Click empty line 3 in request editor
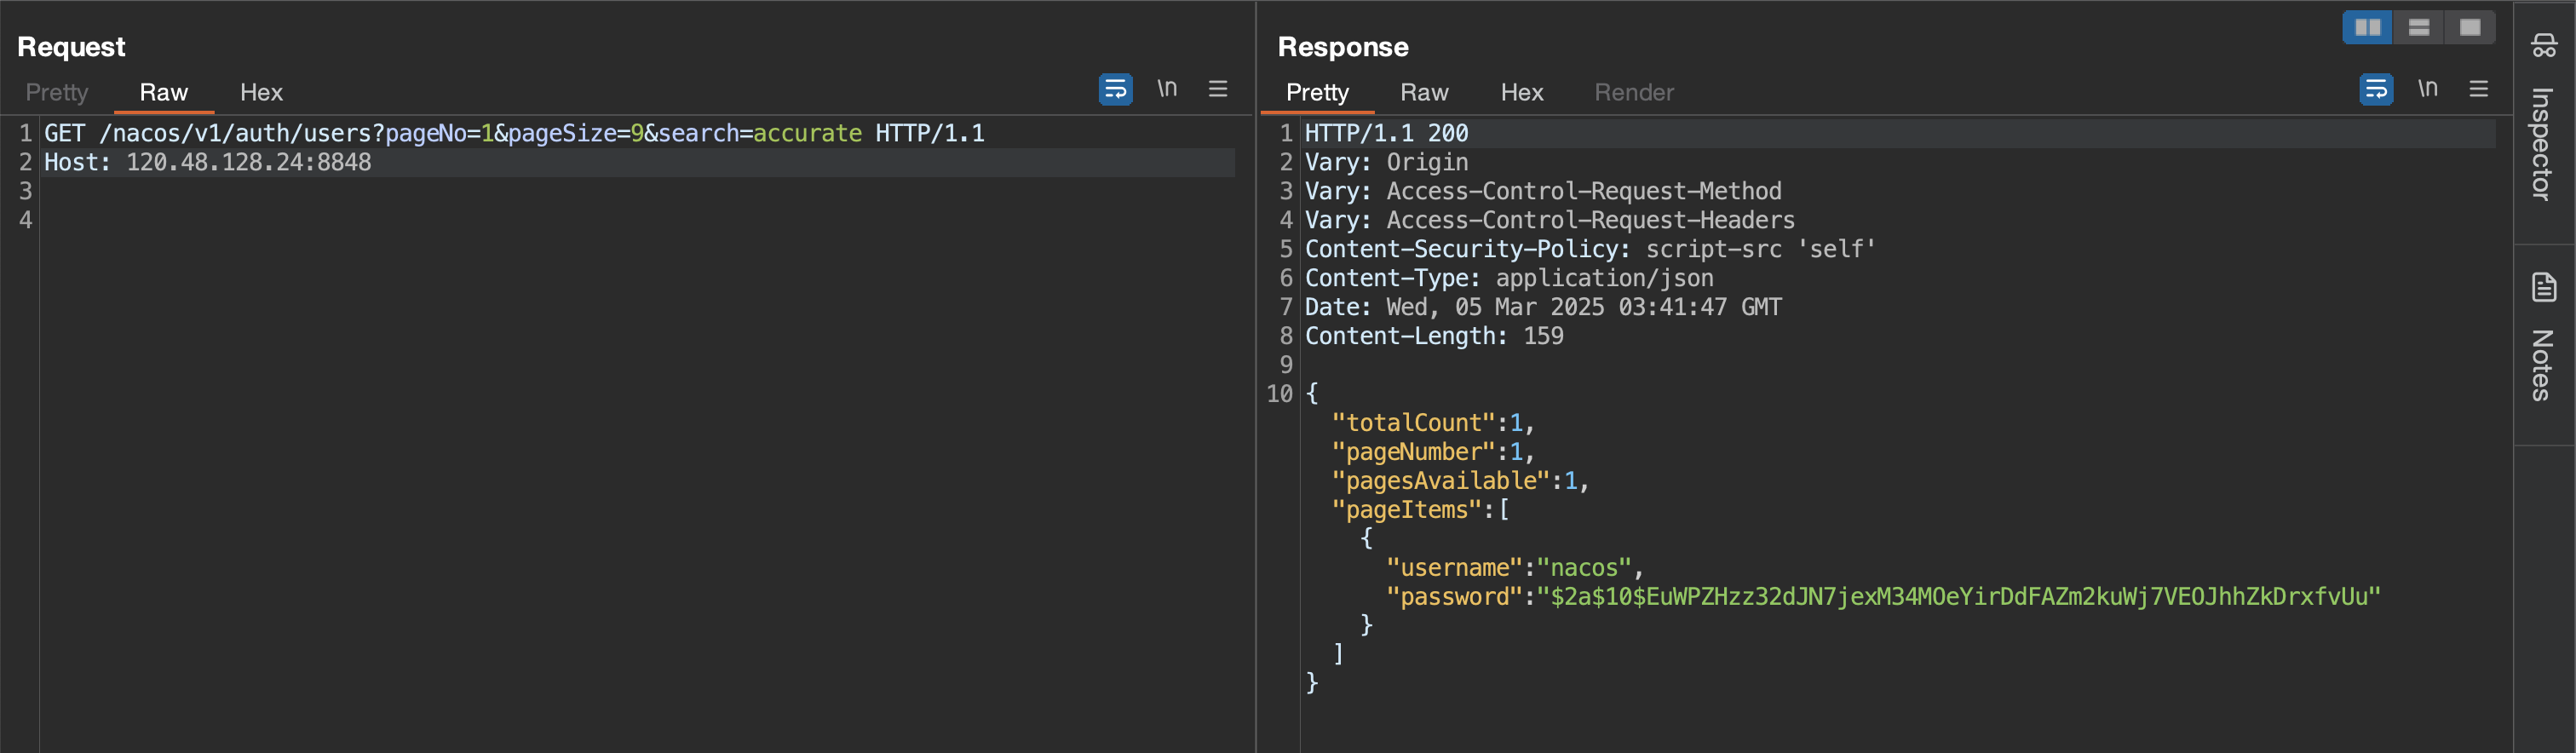The image size is (2576, 753). pyautogui.click(x=640, y=191)
